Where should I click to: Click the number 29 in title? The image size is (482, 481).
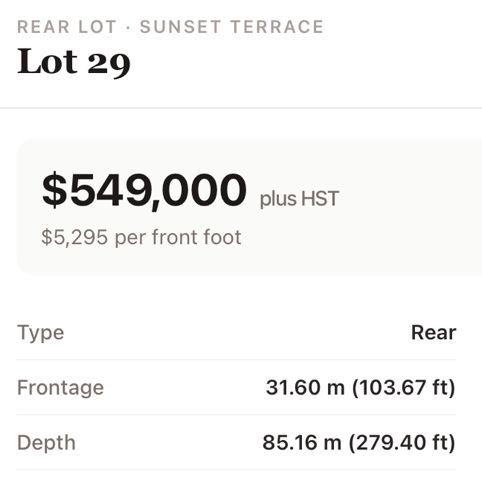[109, 64]
